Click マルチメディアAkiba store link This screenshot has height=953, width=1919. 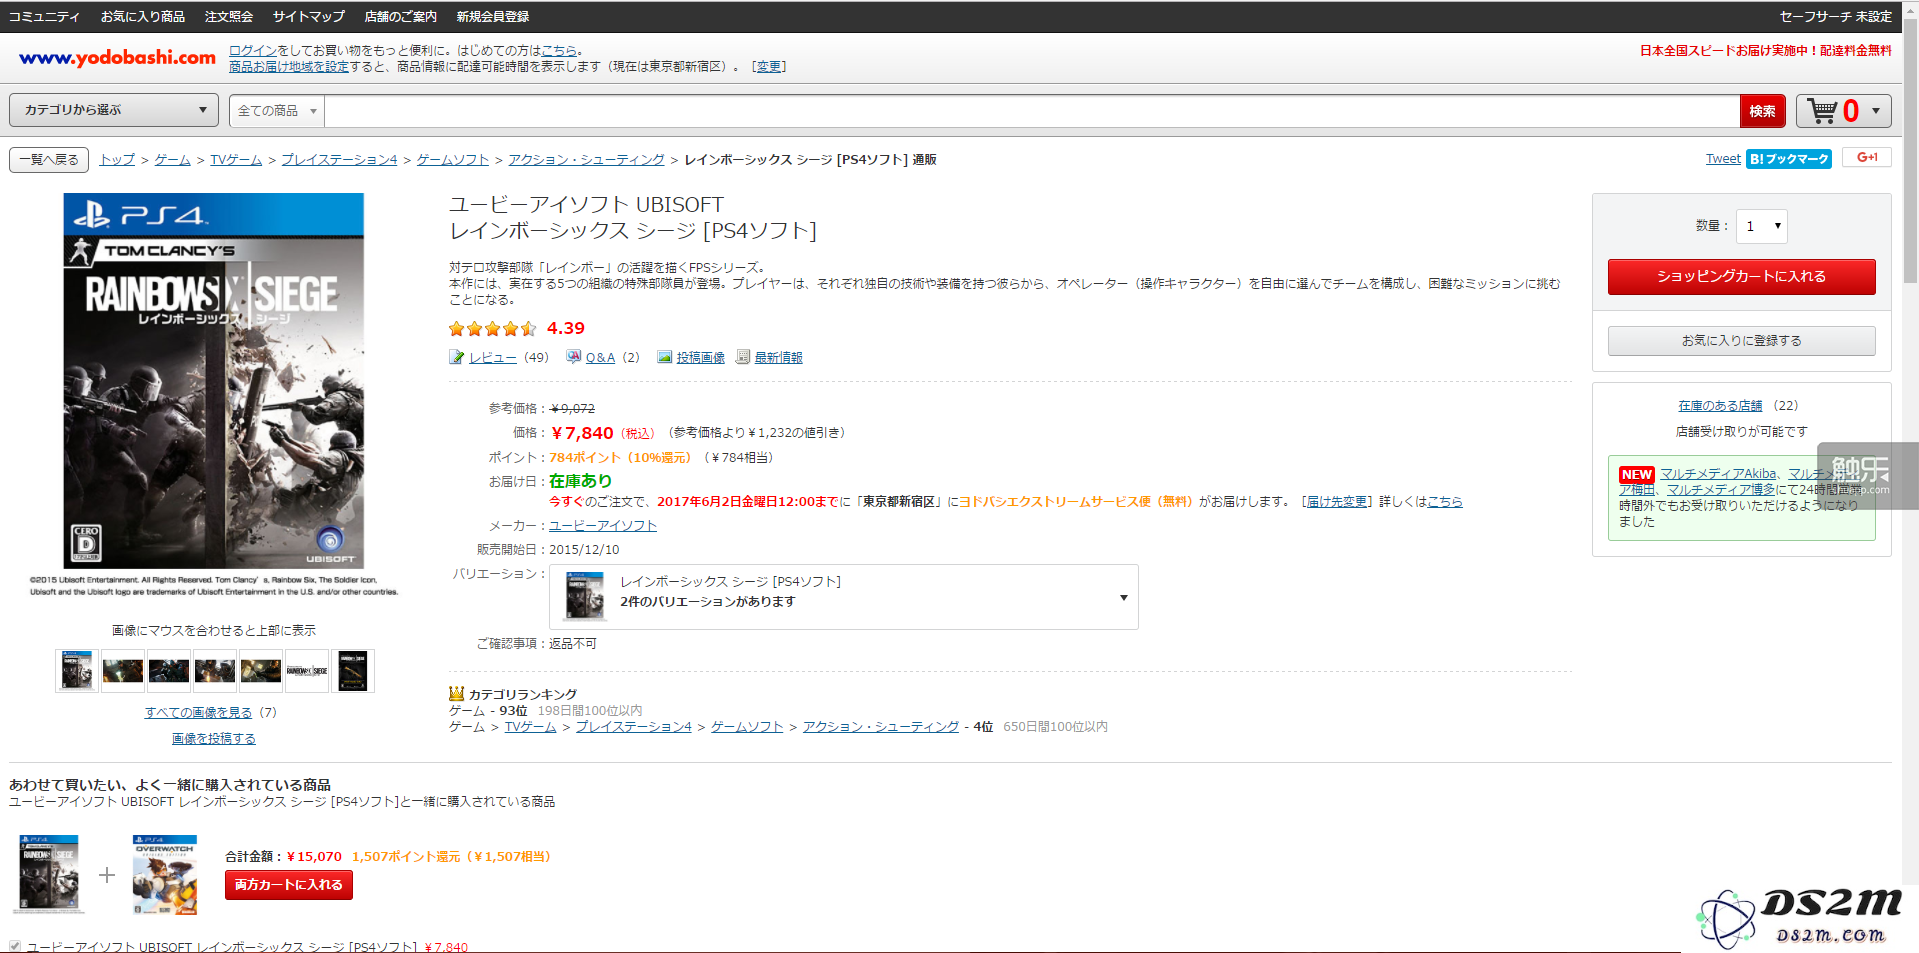point(1718,473)
